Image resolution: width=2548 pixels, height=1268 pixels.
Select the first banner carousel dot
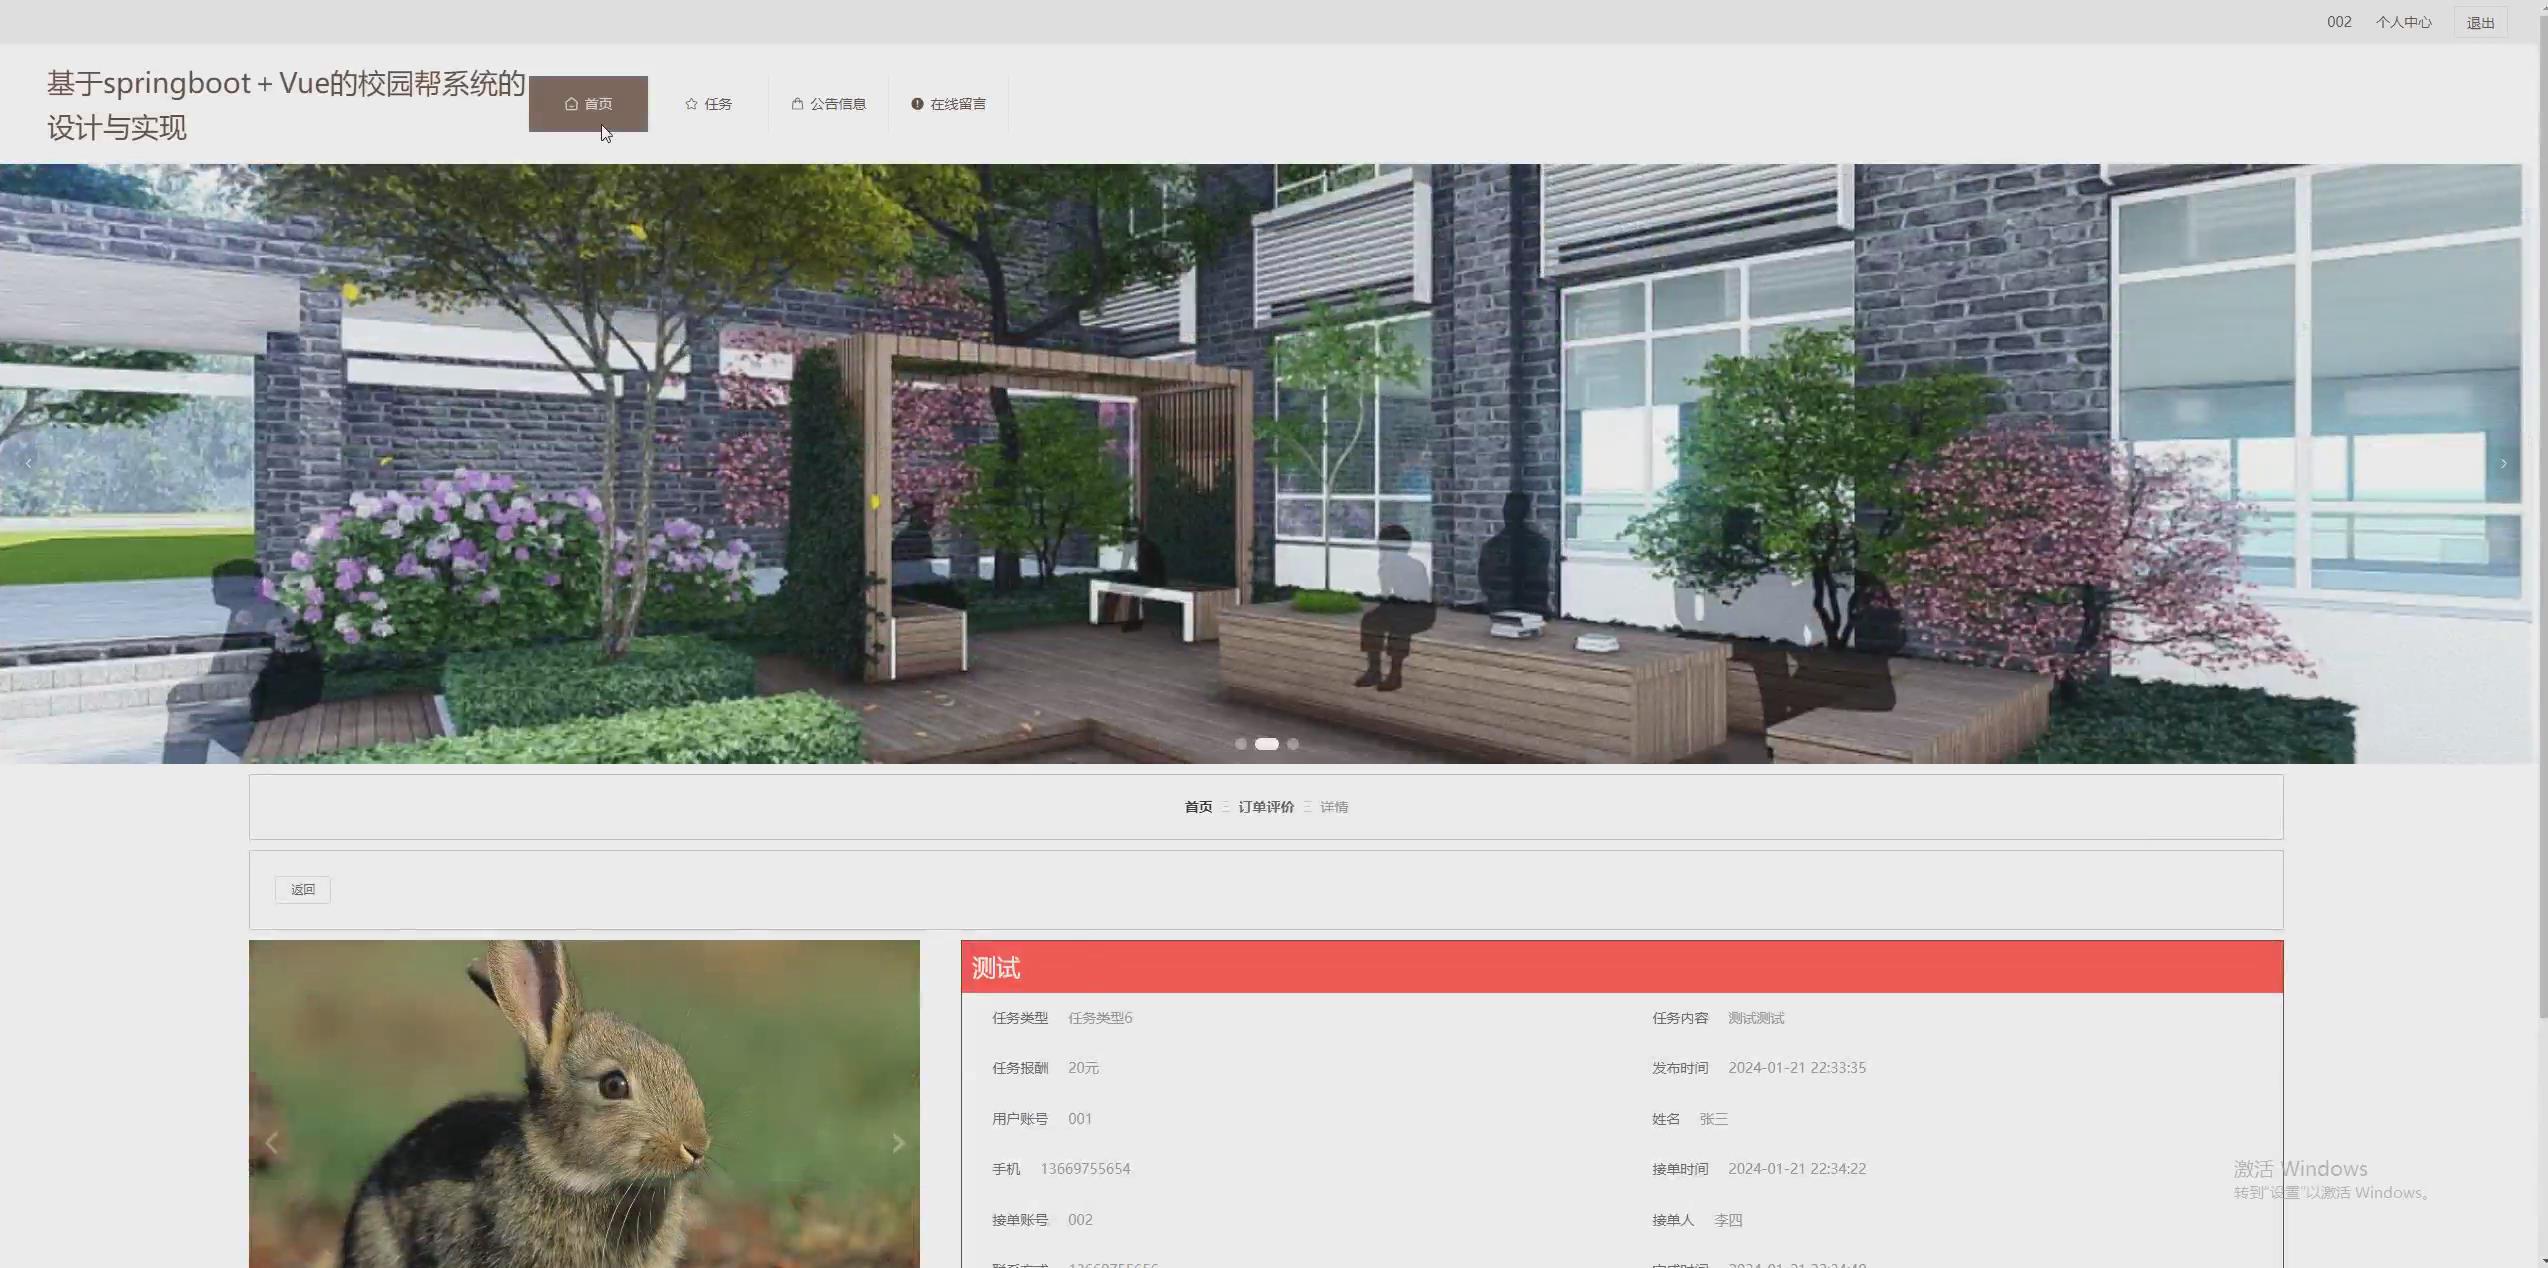coord(1241,744)
